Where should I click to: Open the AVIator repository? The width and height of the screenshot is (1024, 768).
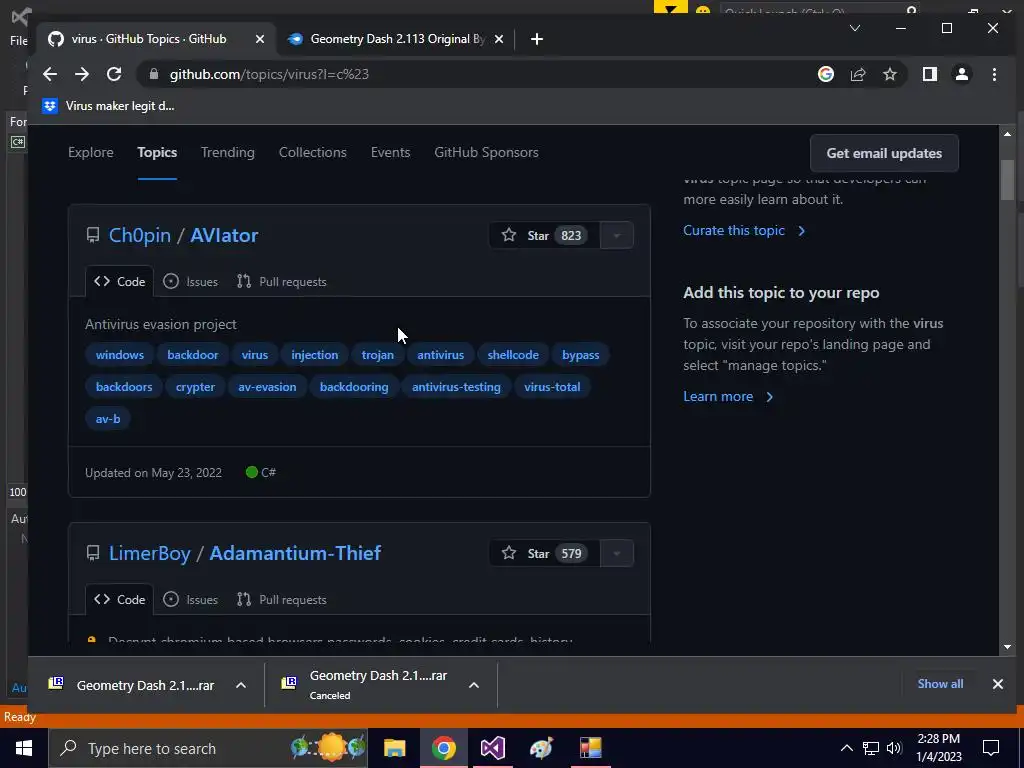coord(224,235)
